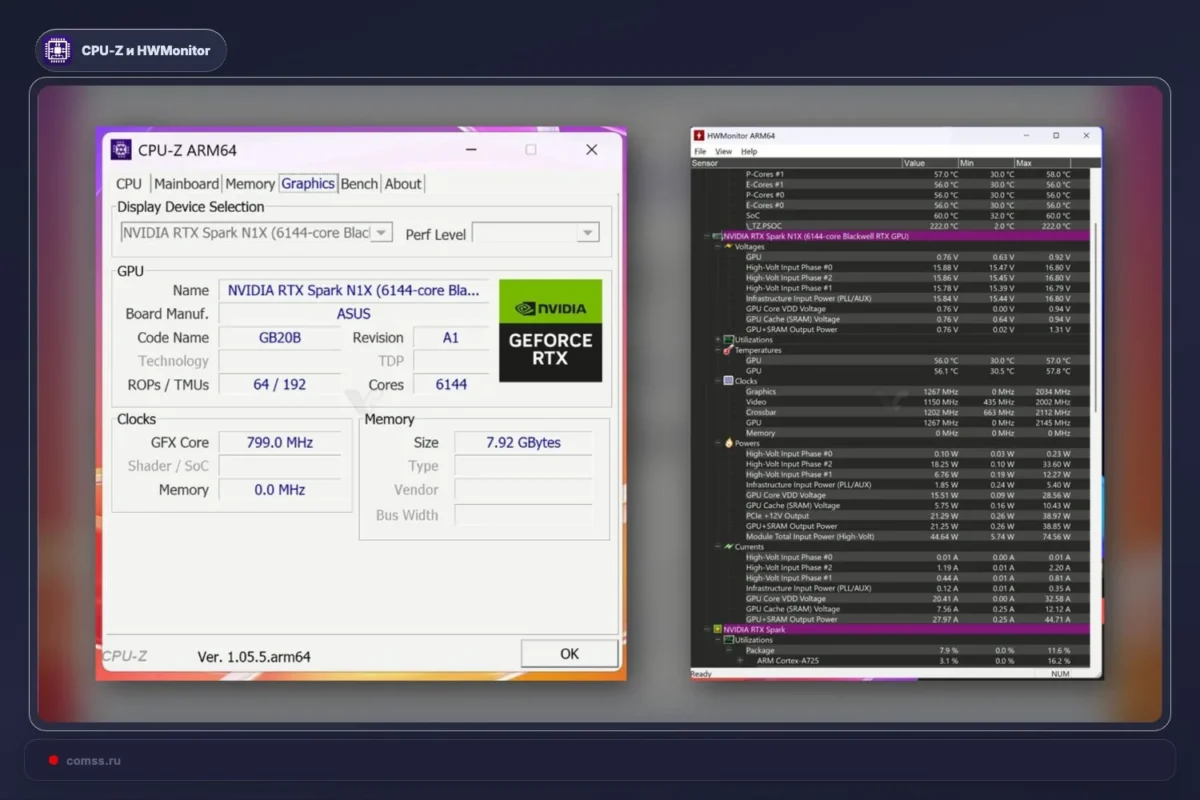Click the Min column header
1200x800 pixels.
pyautogui.click(x=984, y=163)
